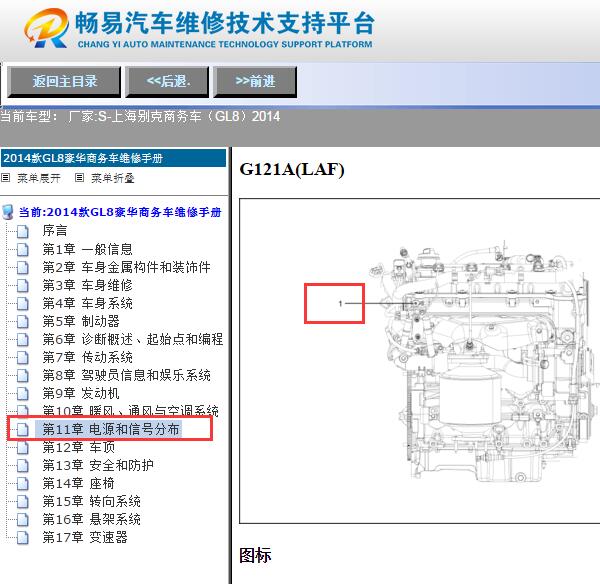The height and width of the screenshot is (584, 600).
Task: Select 第11章 电源和信号分布
Action: tap(111, 429)
